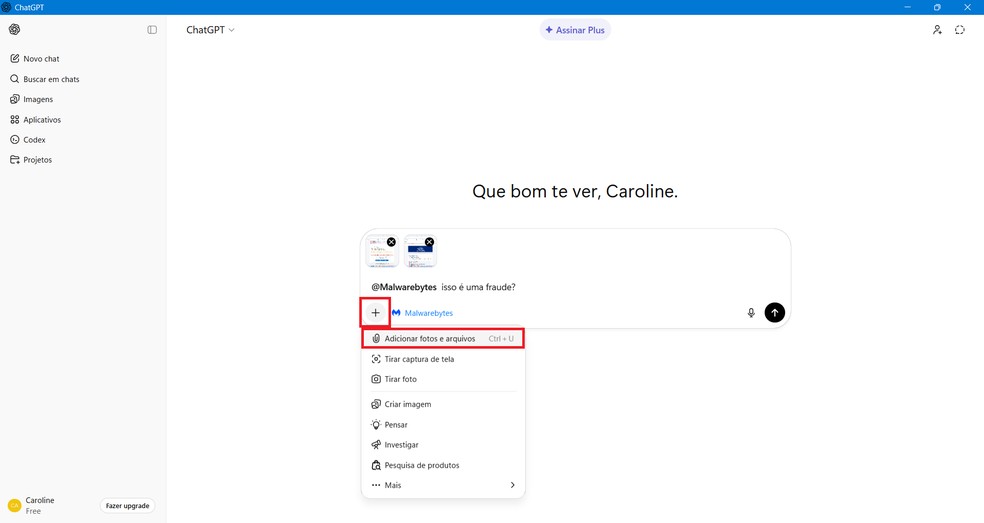The width and height of the screenshot is (984, 523).
Task: Select Criar imagem
Action: click(443, 404)
